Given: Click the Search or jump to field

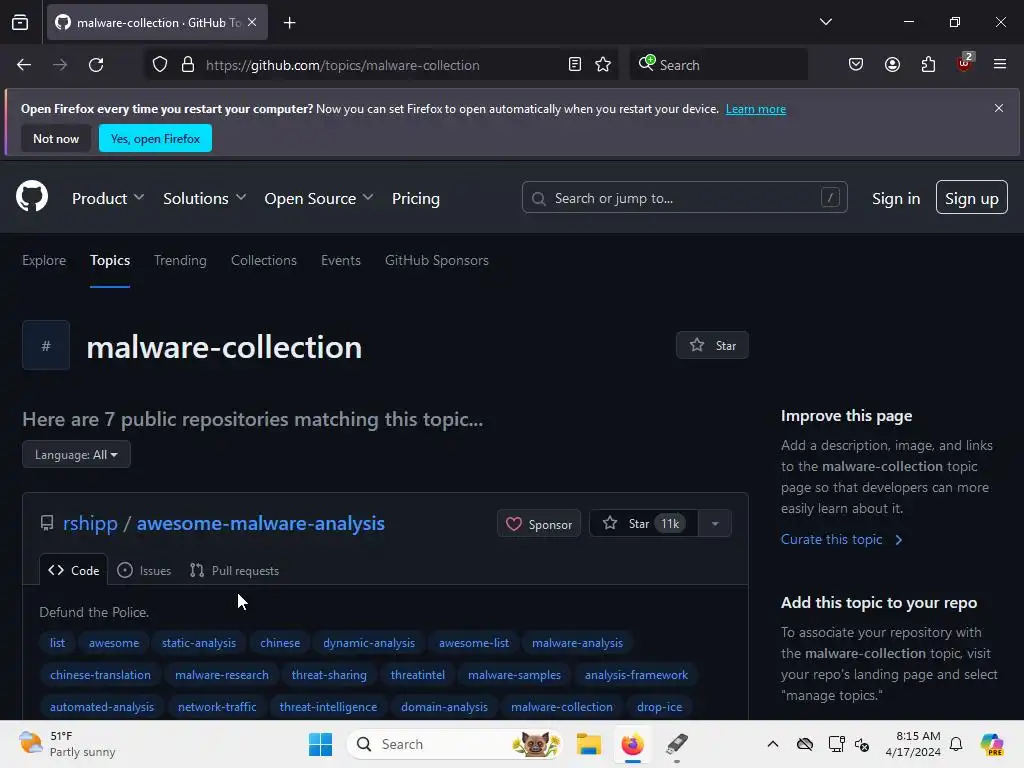Looking at the screenshot, I should coord(684,198).
